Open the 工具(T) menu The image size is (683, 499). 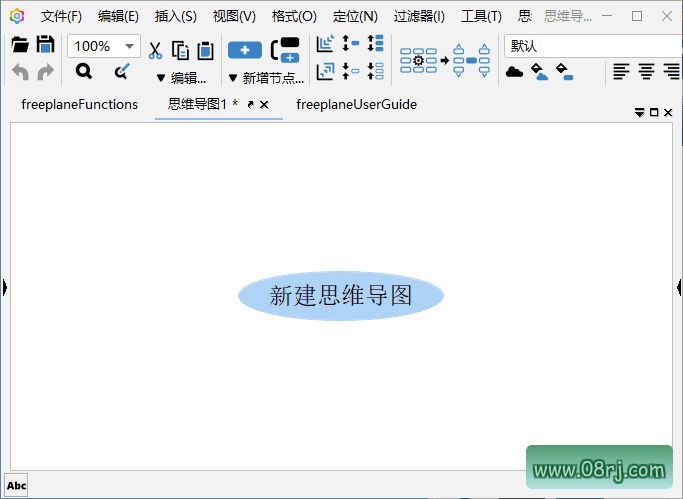(x=481, y=17)
